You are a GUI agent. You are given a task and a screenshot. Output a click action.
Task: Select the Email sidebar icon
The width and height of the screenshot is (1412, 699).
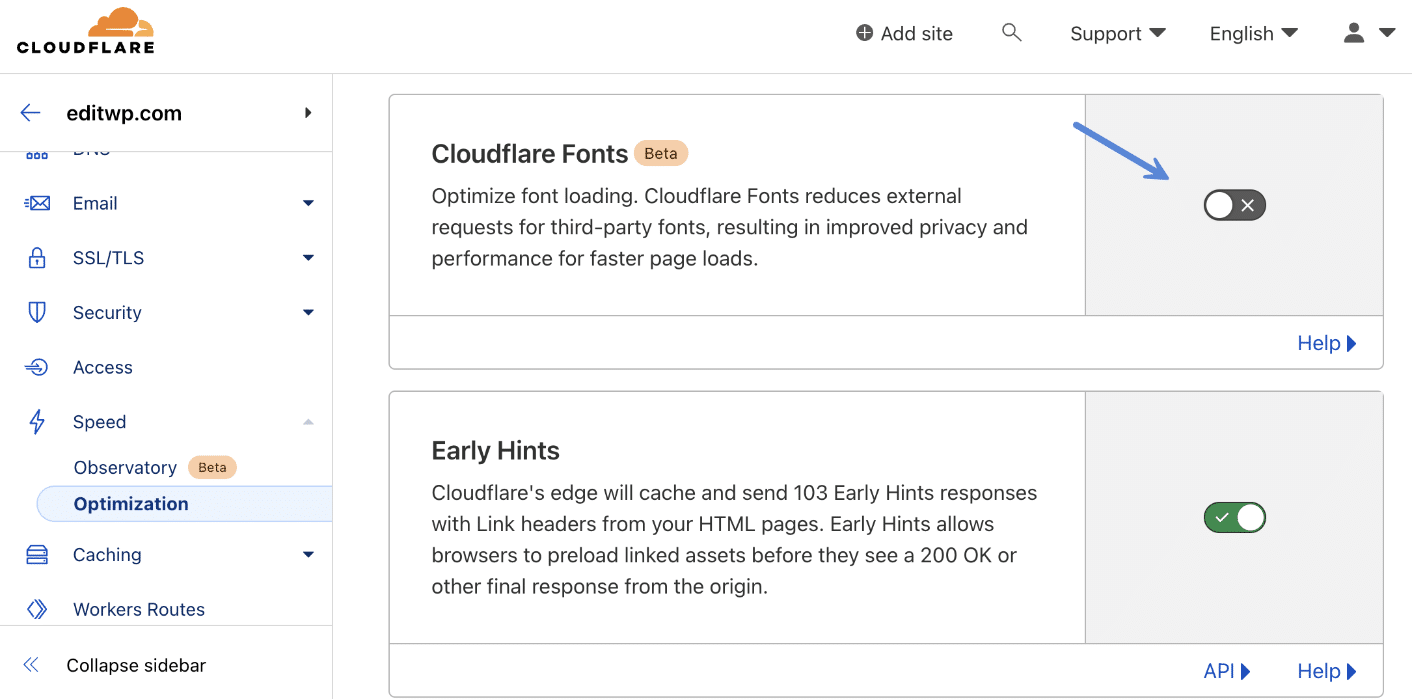pyautogui.click(x=37, y=203)
